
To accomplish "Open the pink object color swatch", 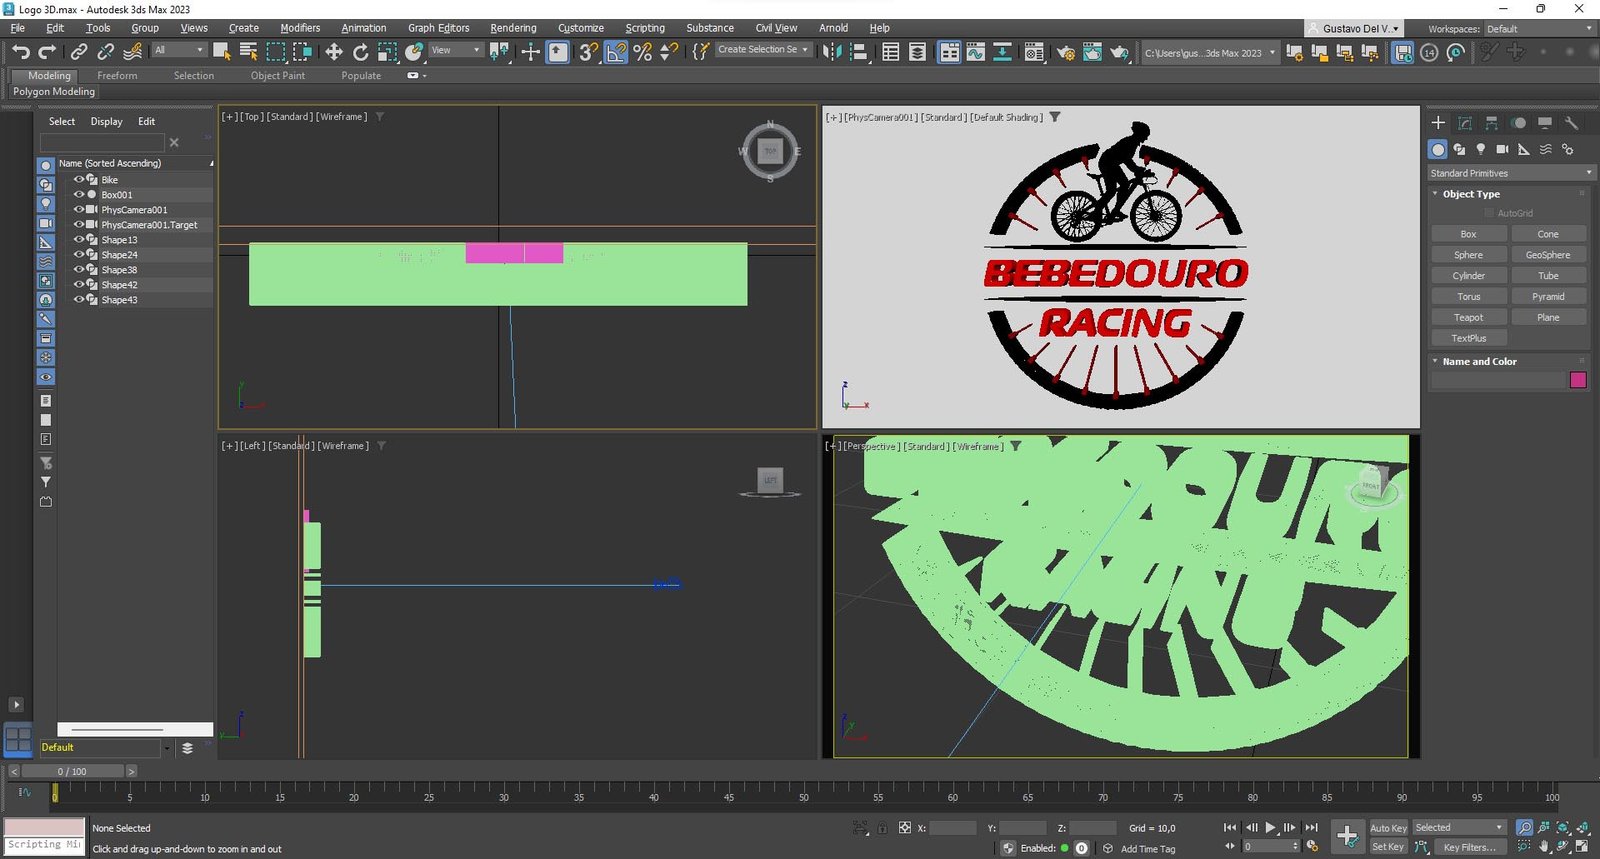I will (x=1578, y=380).
